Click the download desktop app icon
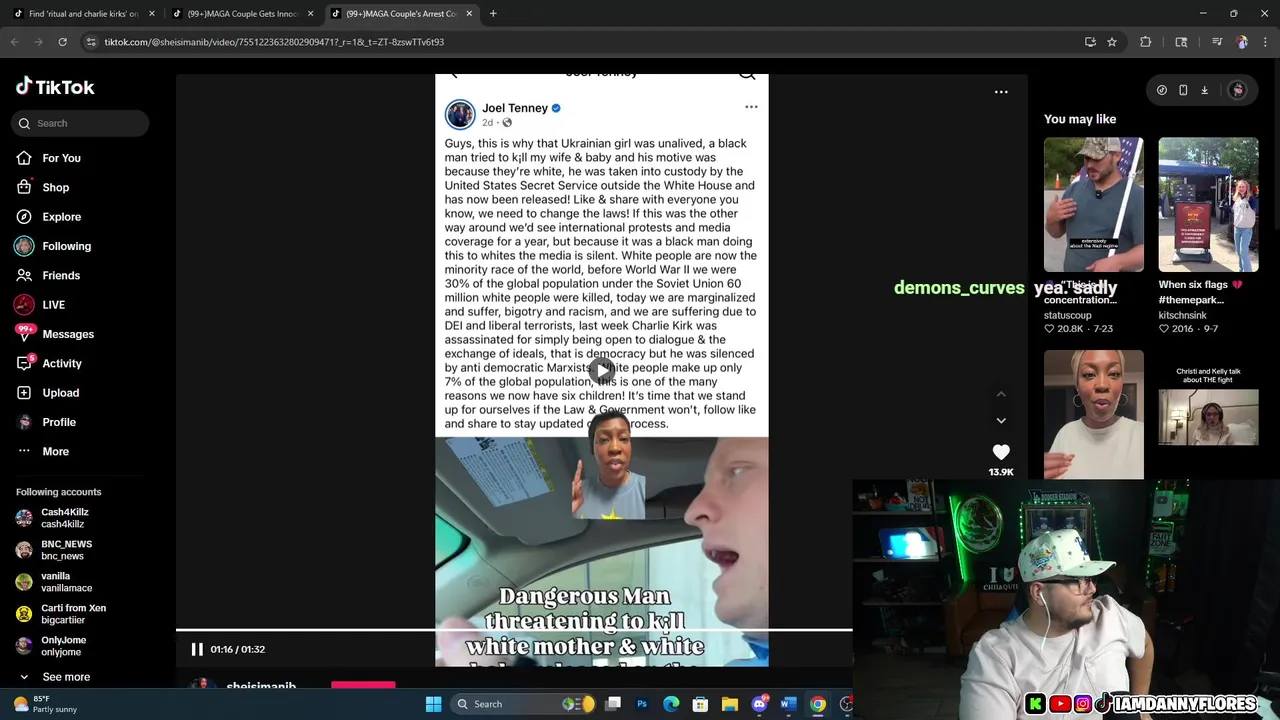The width and height of the screenshot is (1280, 720). (x=1205, y=90)
